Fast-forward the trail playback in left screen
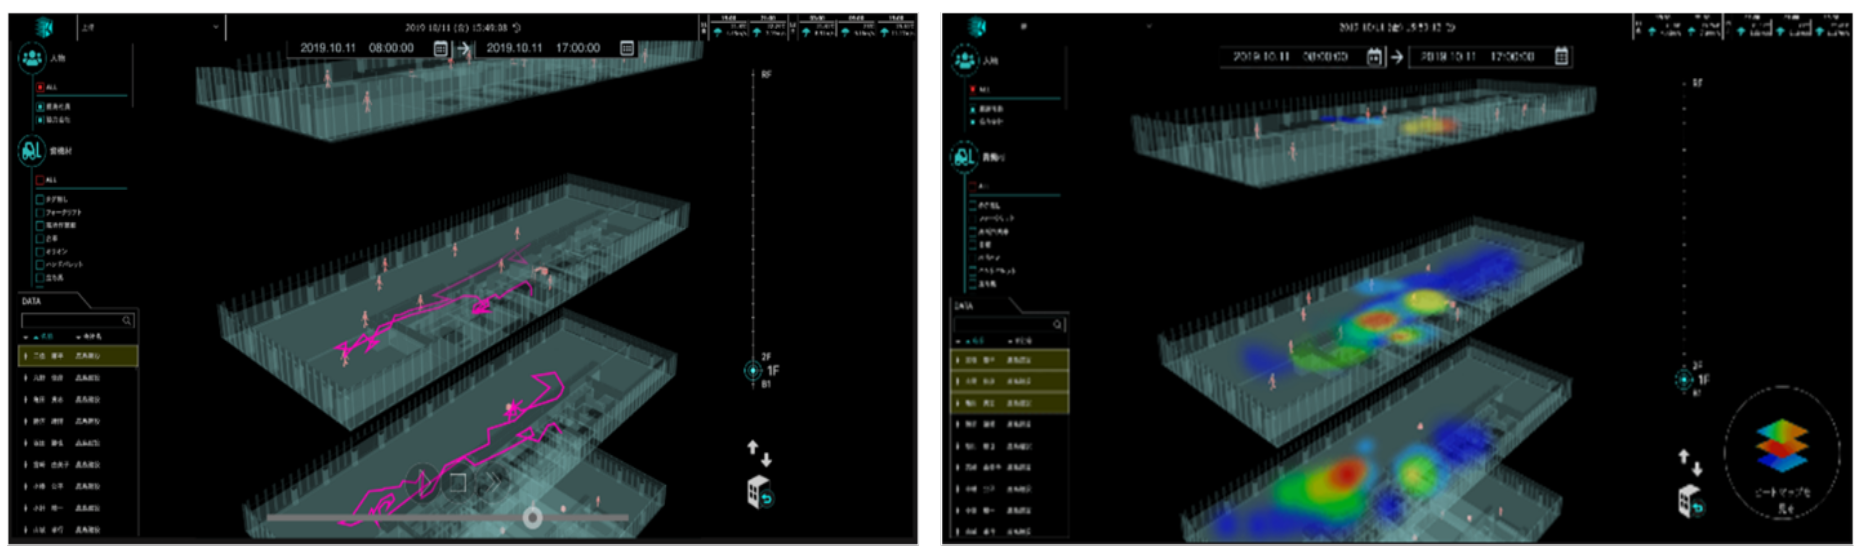The image size is (1862, 558). point(494,483)
